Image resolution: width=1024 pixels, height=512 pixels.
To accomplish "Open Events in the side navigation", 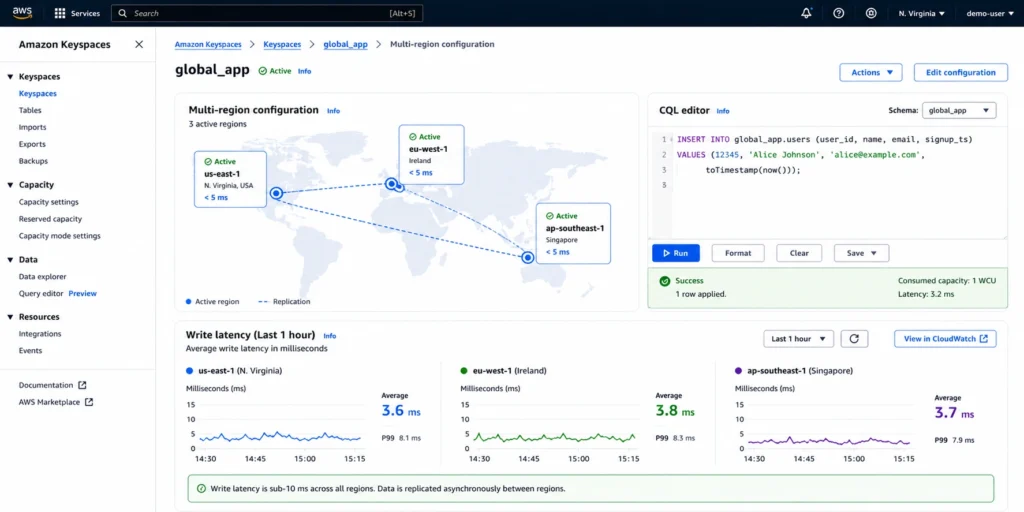I will point(31,351).
